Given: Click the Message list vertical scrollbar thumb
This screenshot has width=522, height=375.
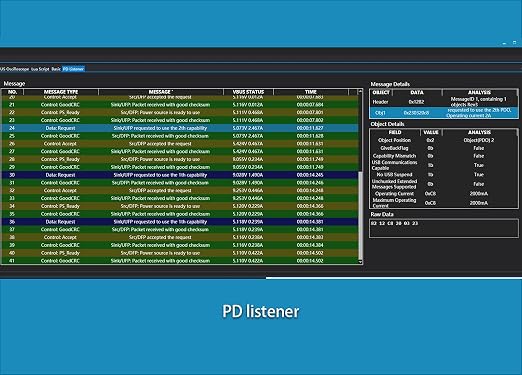Looking at the screenshot, I should click(360, 216).
